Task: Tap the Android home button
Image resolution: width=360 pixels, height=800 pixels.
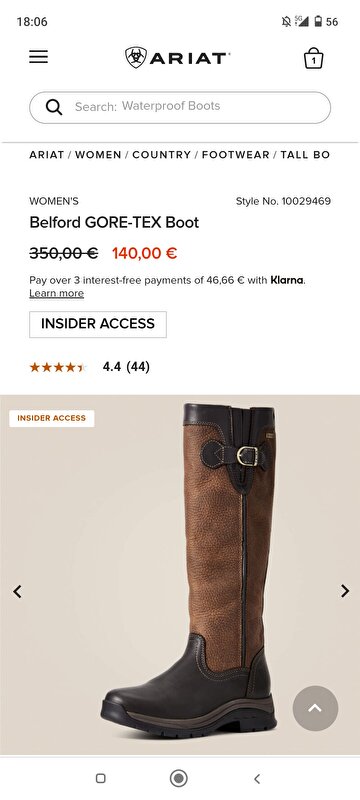Action: [x=178, y=778]
